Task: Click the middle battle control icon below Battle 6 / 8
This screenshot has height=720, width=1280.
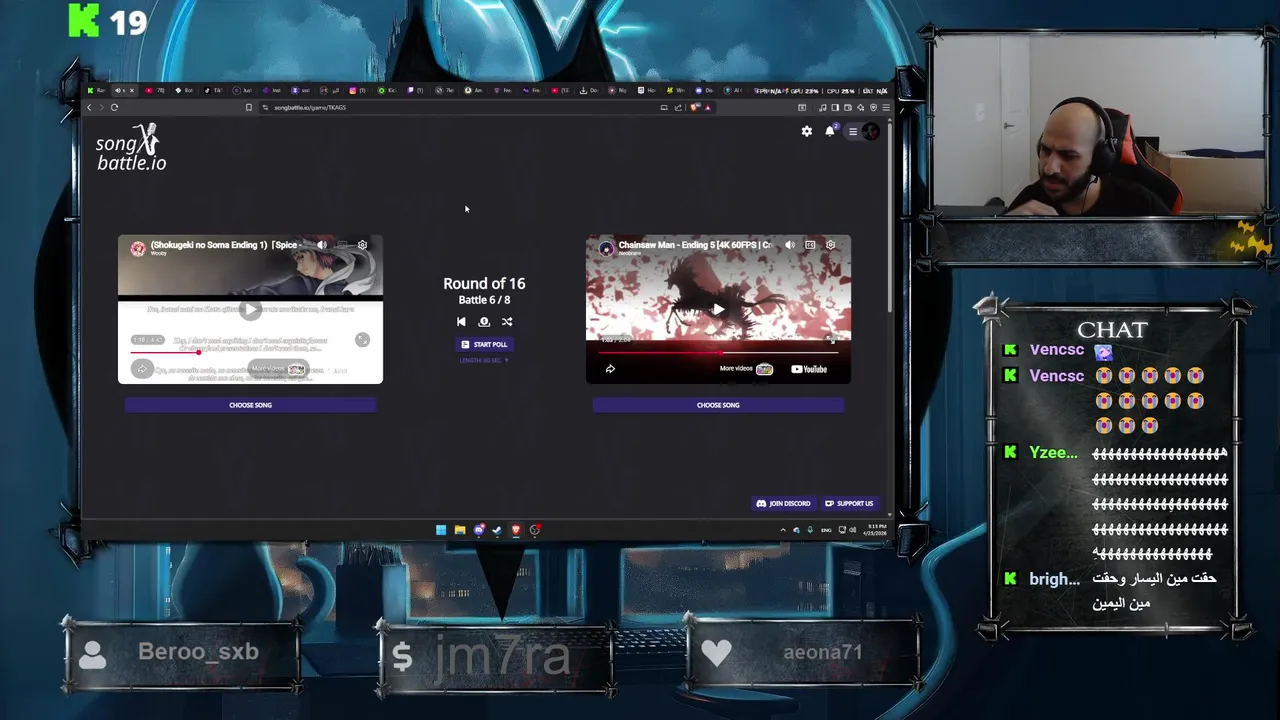Action: coord(484,322)
